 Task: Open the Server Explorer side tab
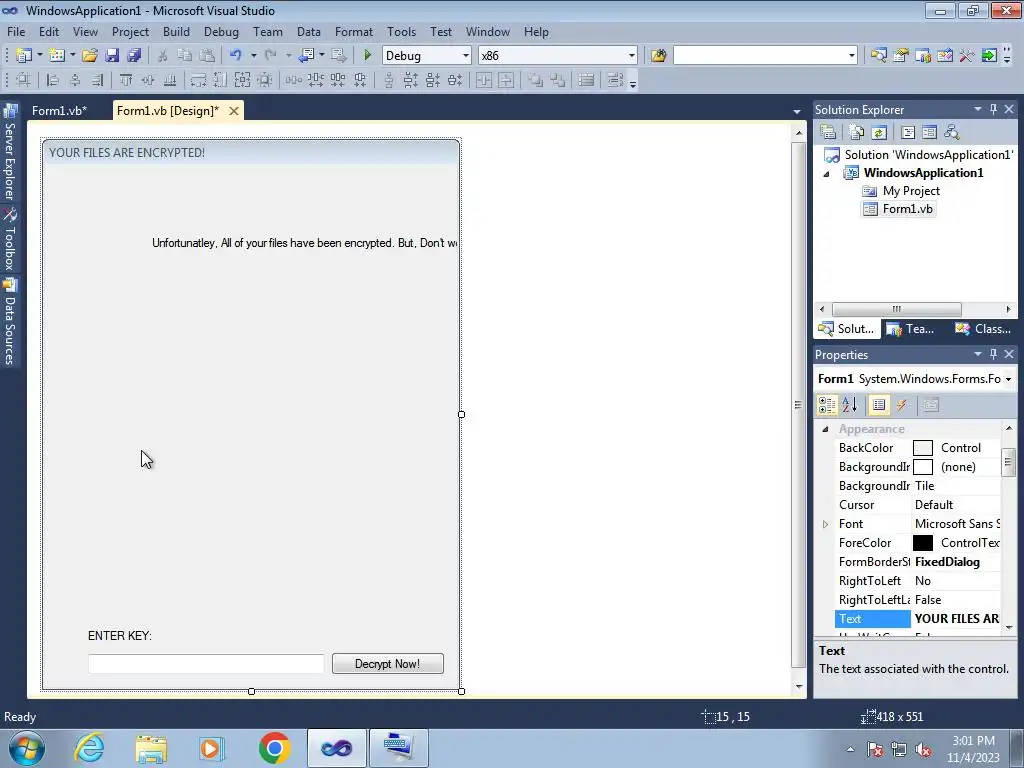(x=10, y=152)
